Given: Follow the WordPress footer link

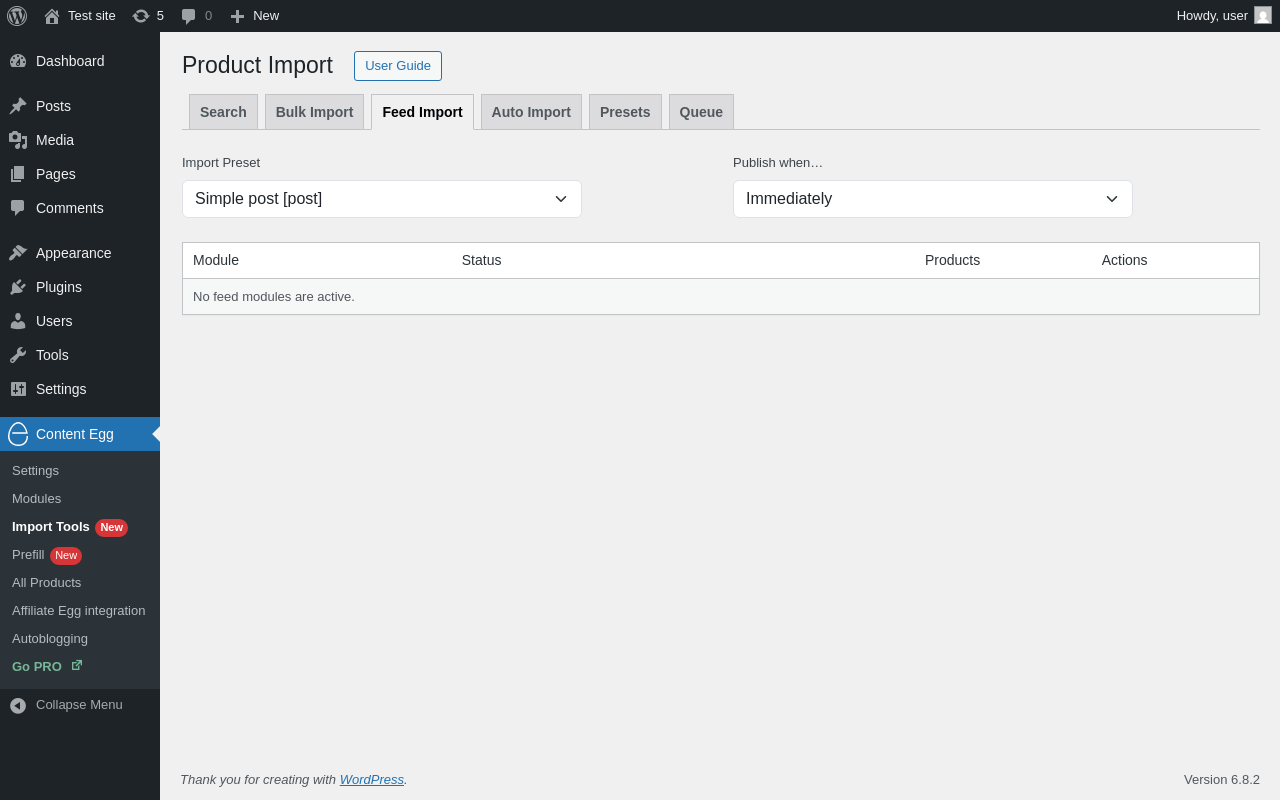Looking at the screenshot, I should 371,780.
